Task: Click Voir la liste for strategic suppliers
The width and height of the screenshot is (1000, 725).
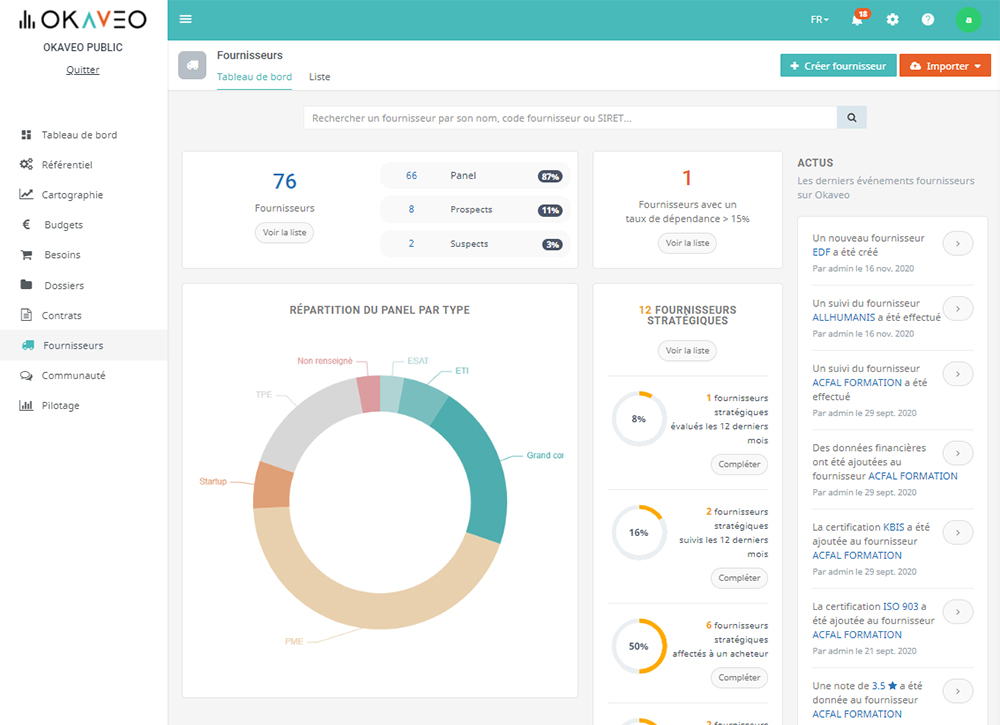Action: tap(688, 350)
